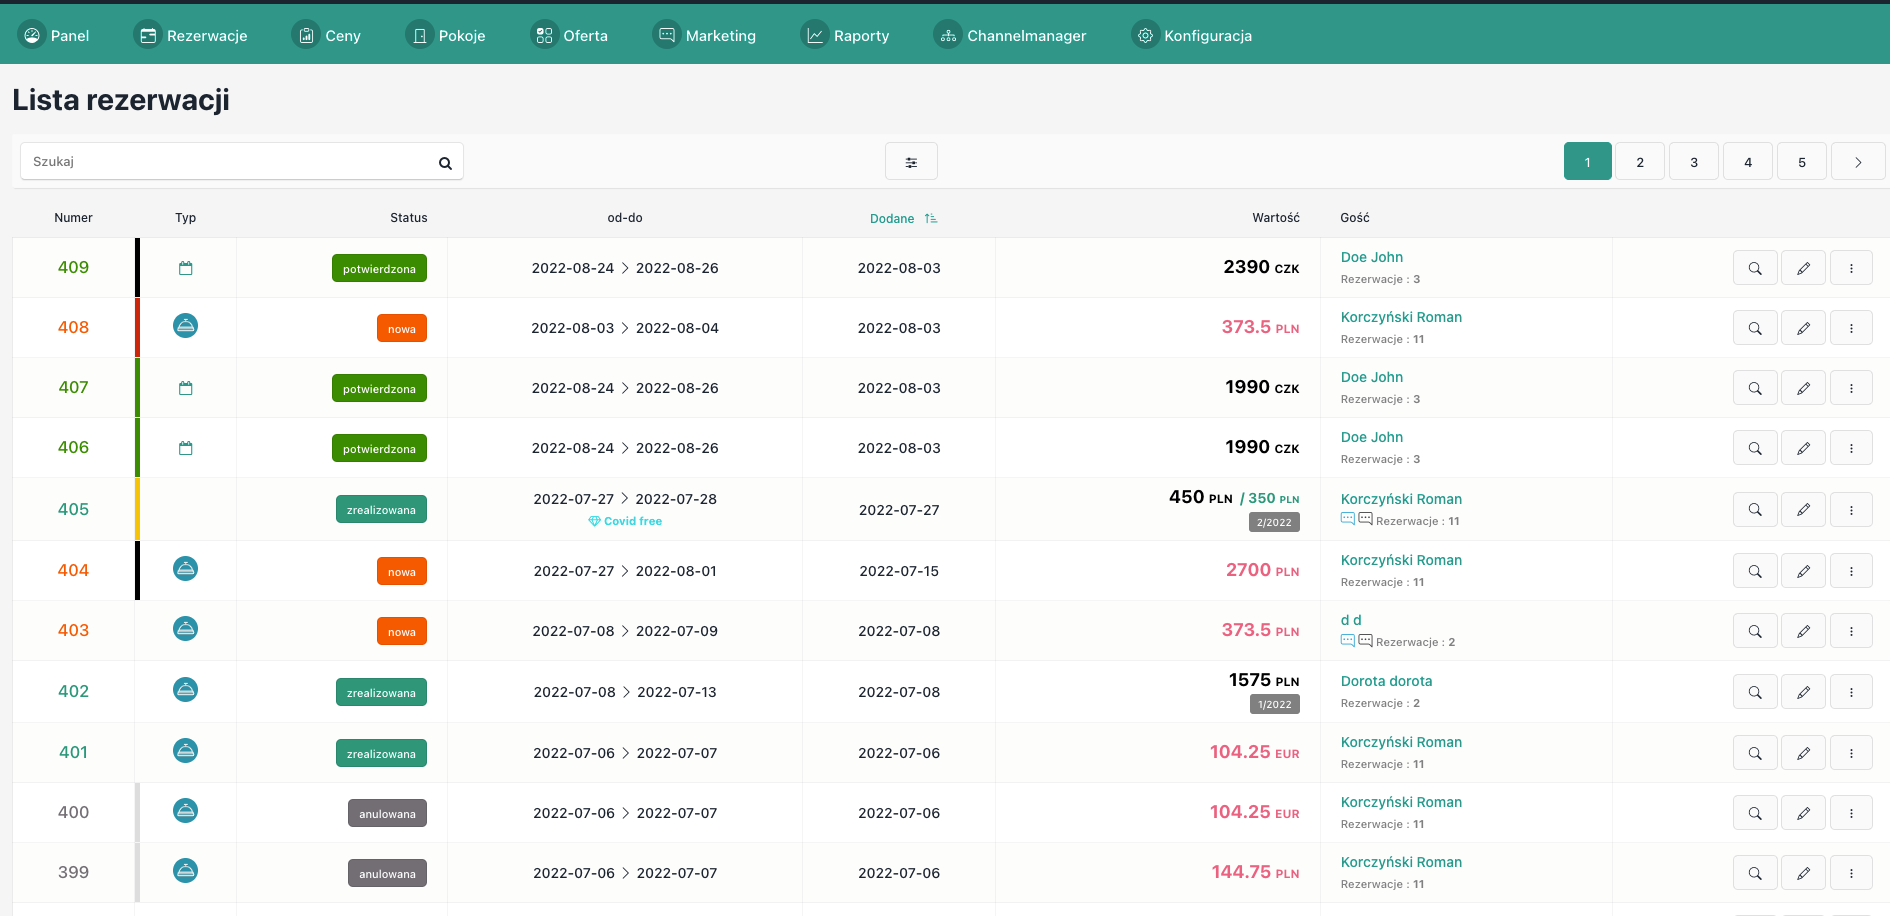The image size is (1890, 916).
Task: View reservation 409 details magnifier
Action: coord(1755,268)
